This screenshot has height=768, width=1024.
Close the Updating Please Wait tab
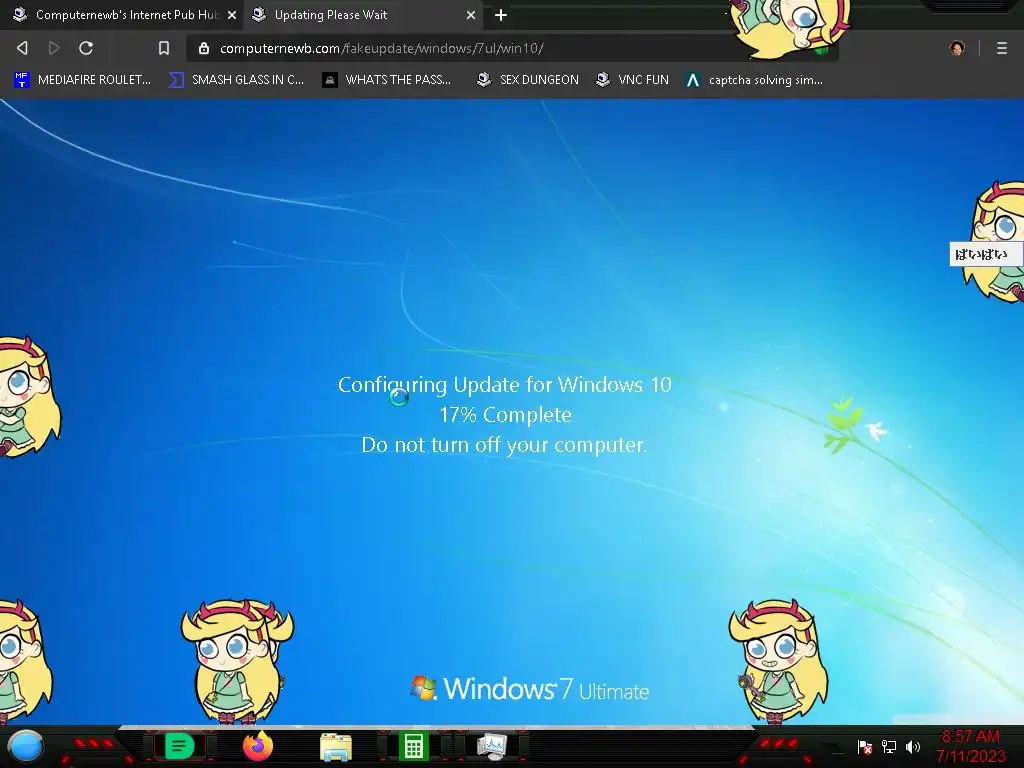[x=471, y=14]
